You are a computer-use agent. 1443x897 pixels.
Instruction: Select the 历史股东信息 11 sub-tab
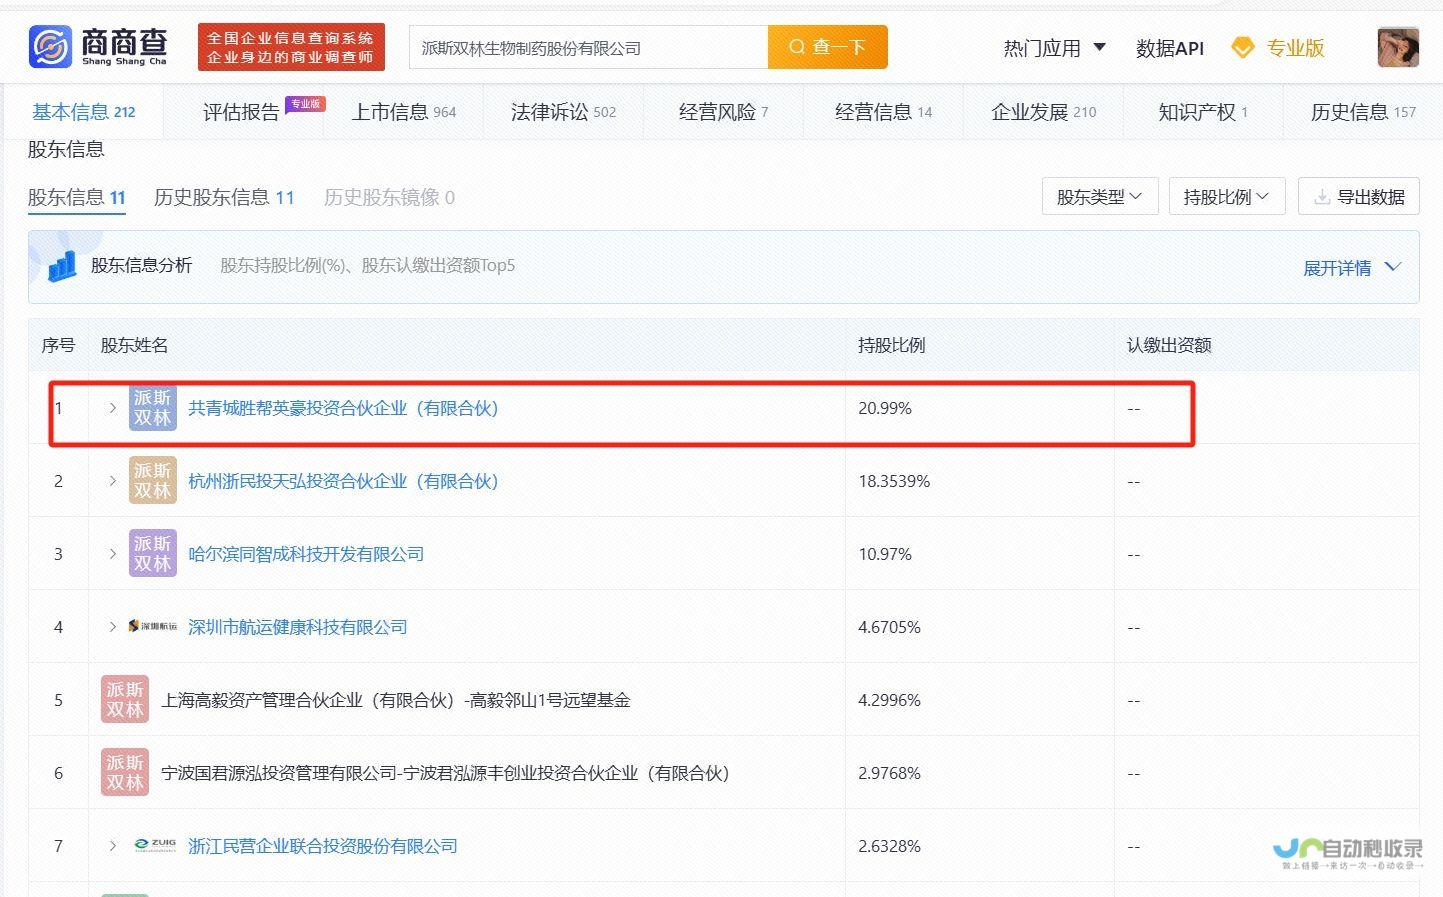[x=224, y=197]
